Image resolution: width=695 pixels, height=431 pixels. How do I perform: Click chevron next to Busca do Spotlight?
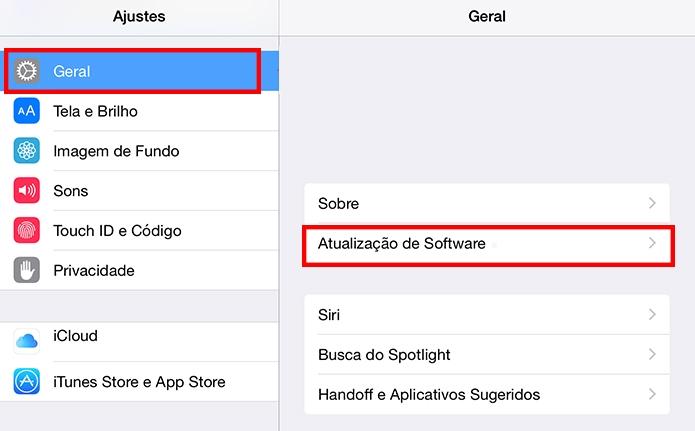pos(652,354)
